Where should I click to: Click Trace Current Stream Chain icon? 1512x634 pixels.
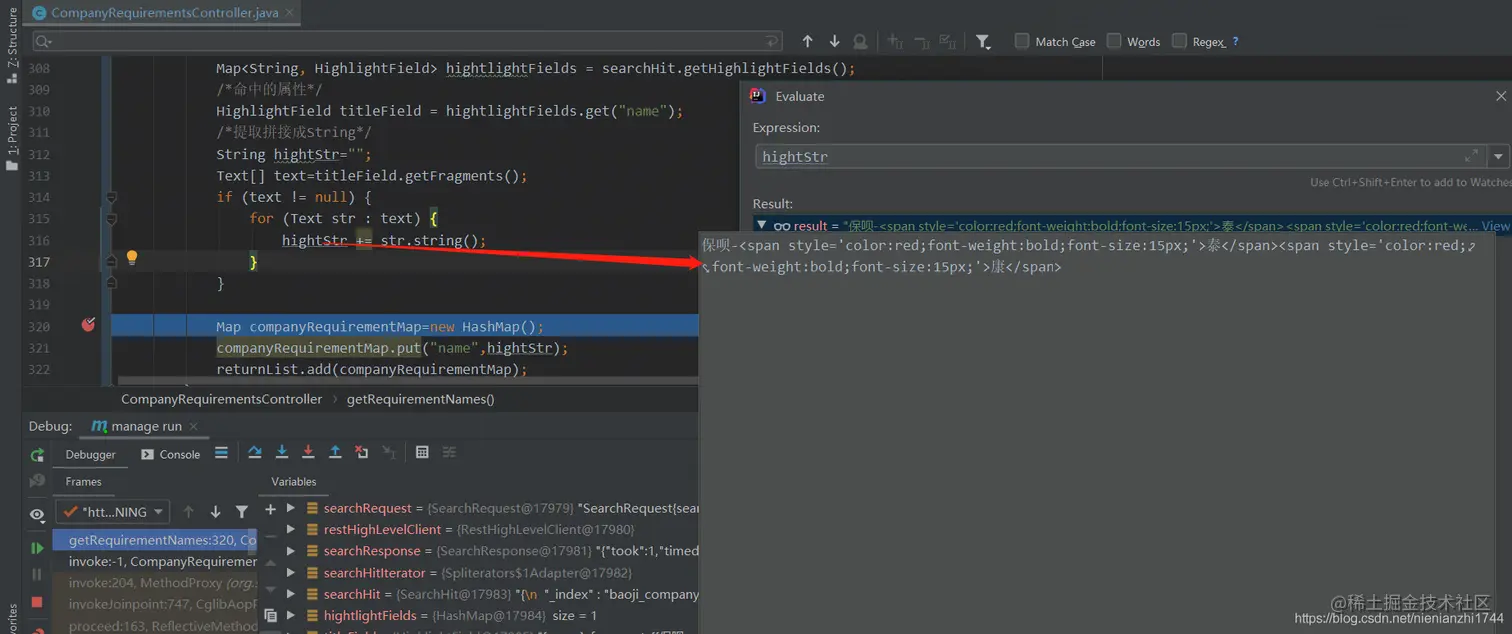[450, 453]
